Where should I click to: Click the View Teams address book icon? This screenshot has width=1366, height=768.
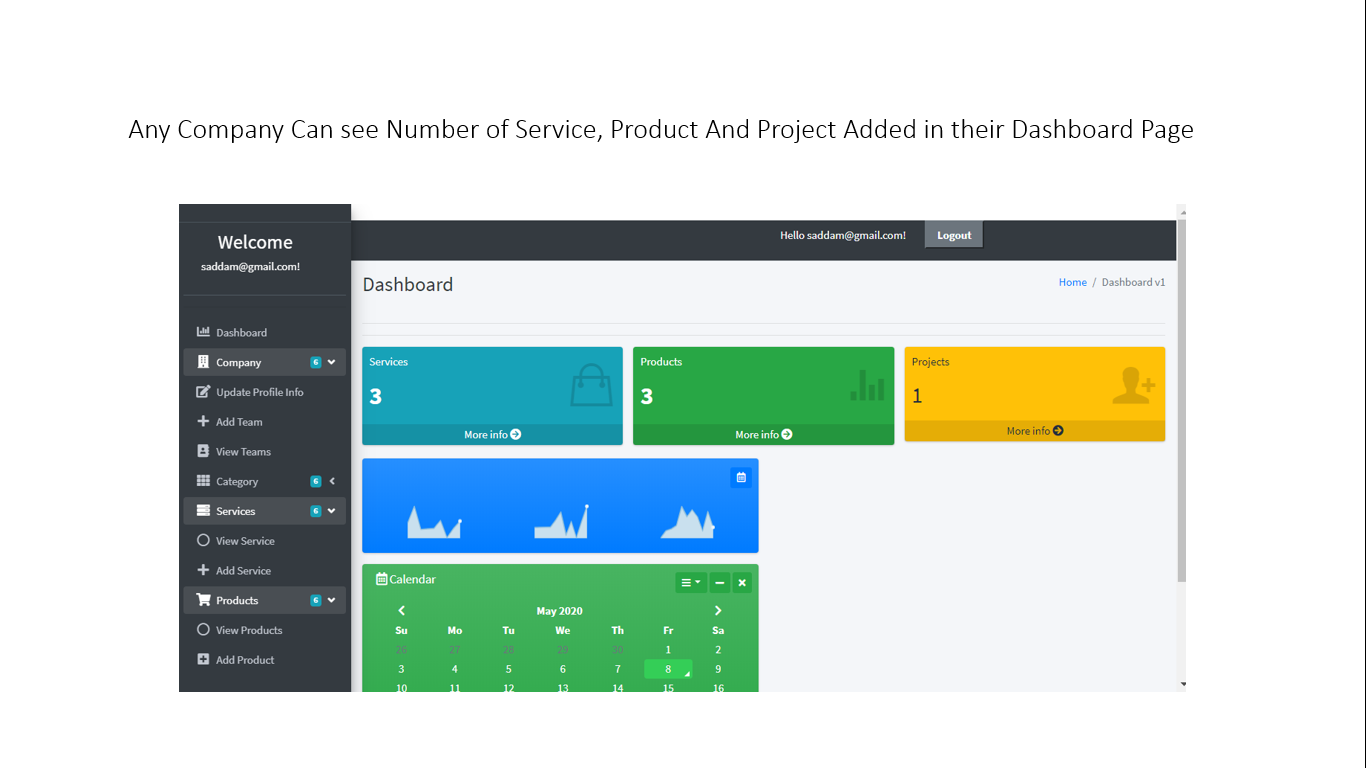(203, 451)
